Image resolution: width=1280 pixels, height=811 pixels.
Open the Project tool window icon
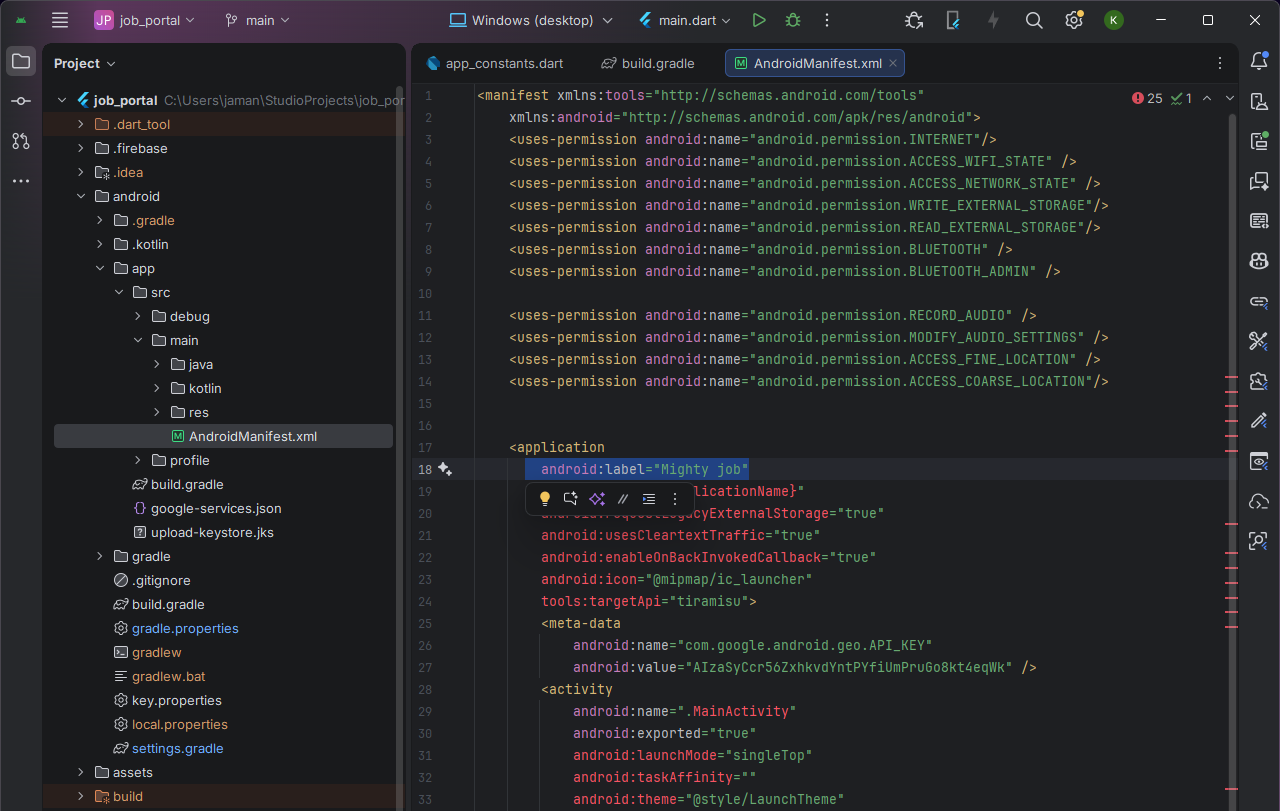pos(20,62)
